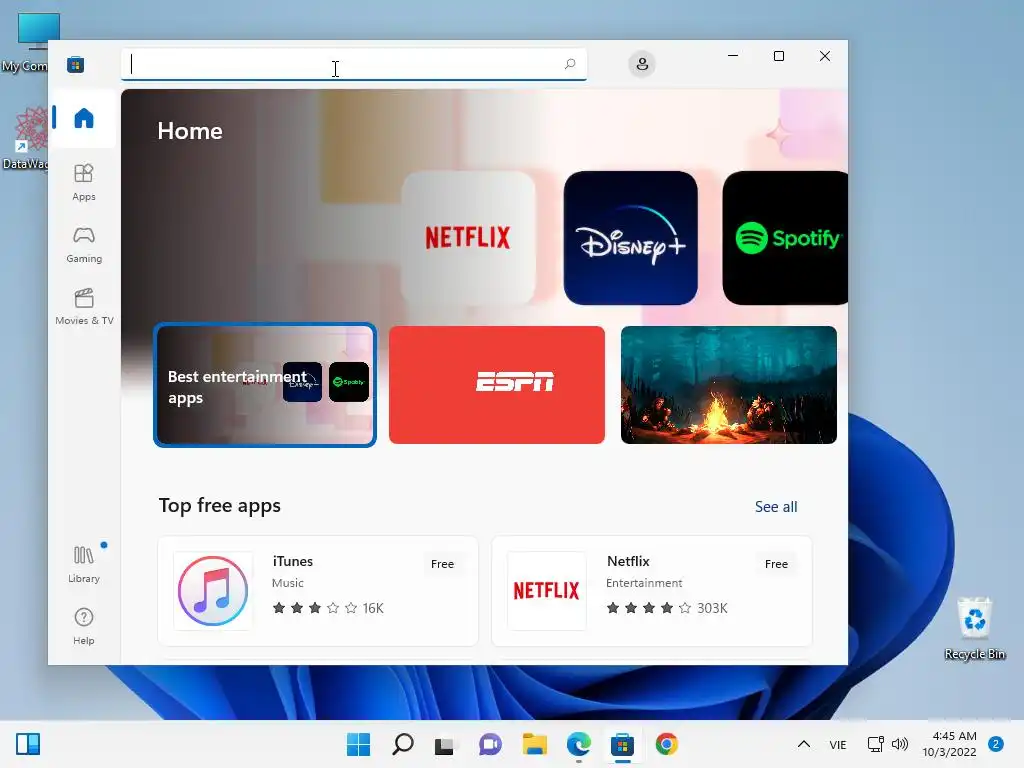Viewport: 1024px width, 768px height.
Task: Open the Help page
Action: [84, 627]
